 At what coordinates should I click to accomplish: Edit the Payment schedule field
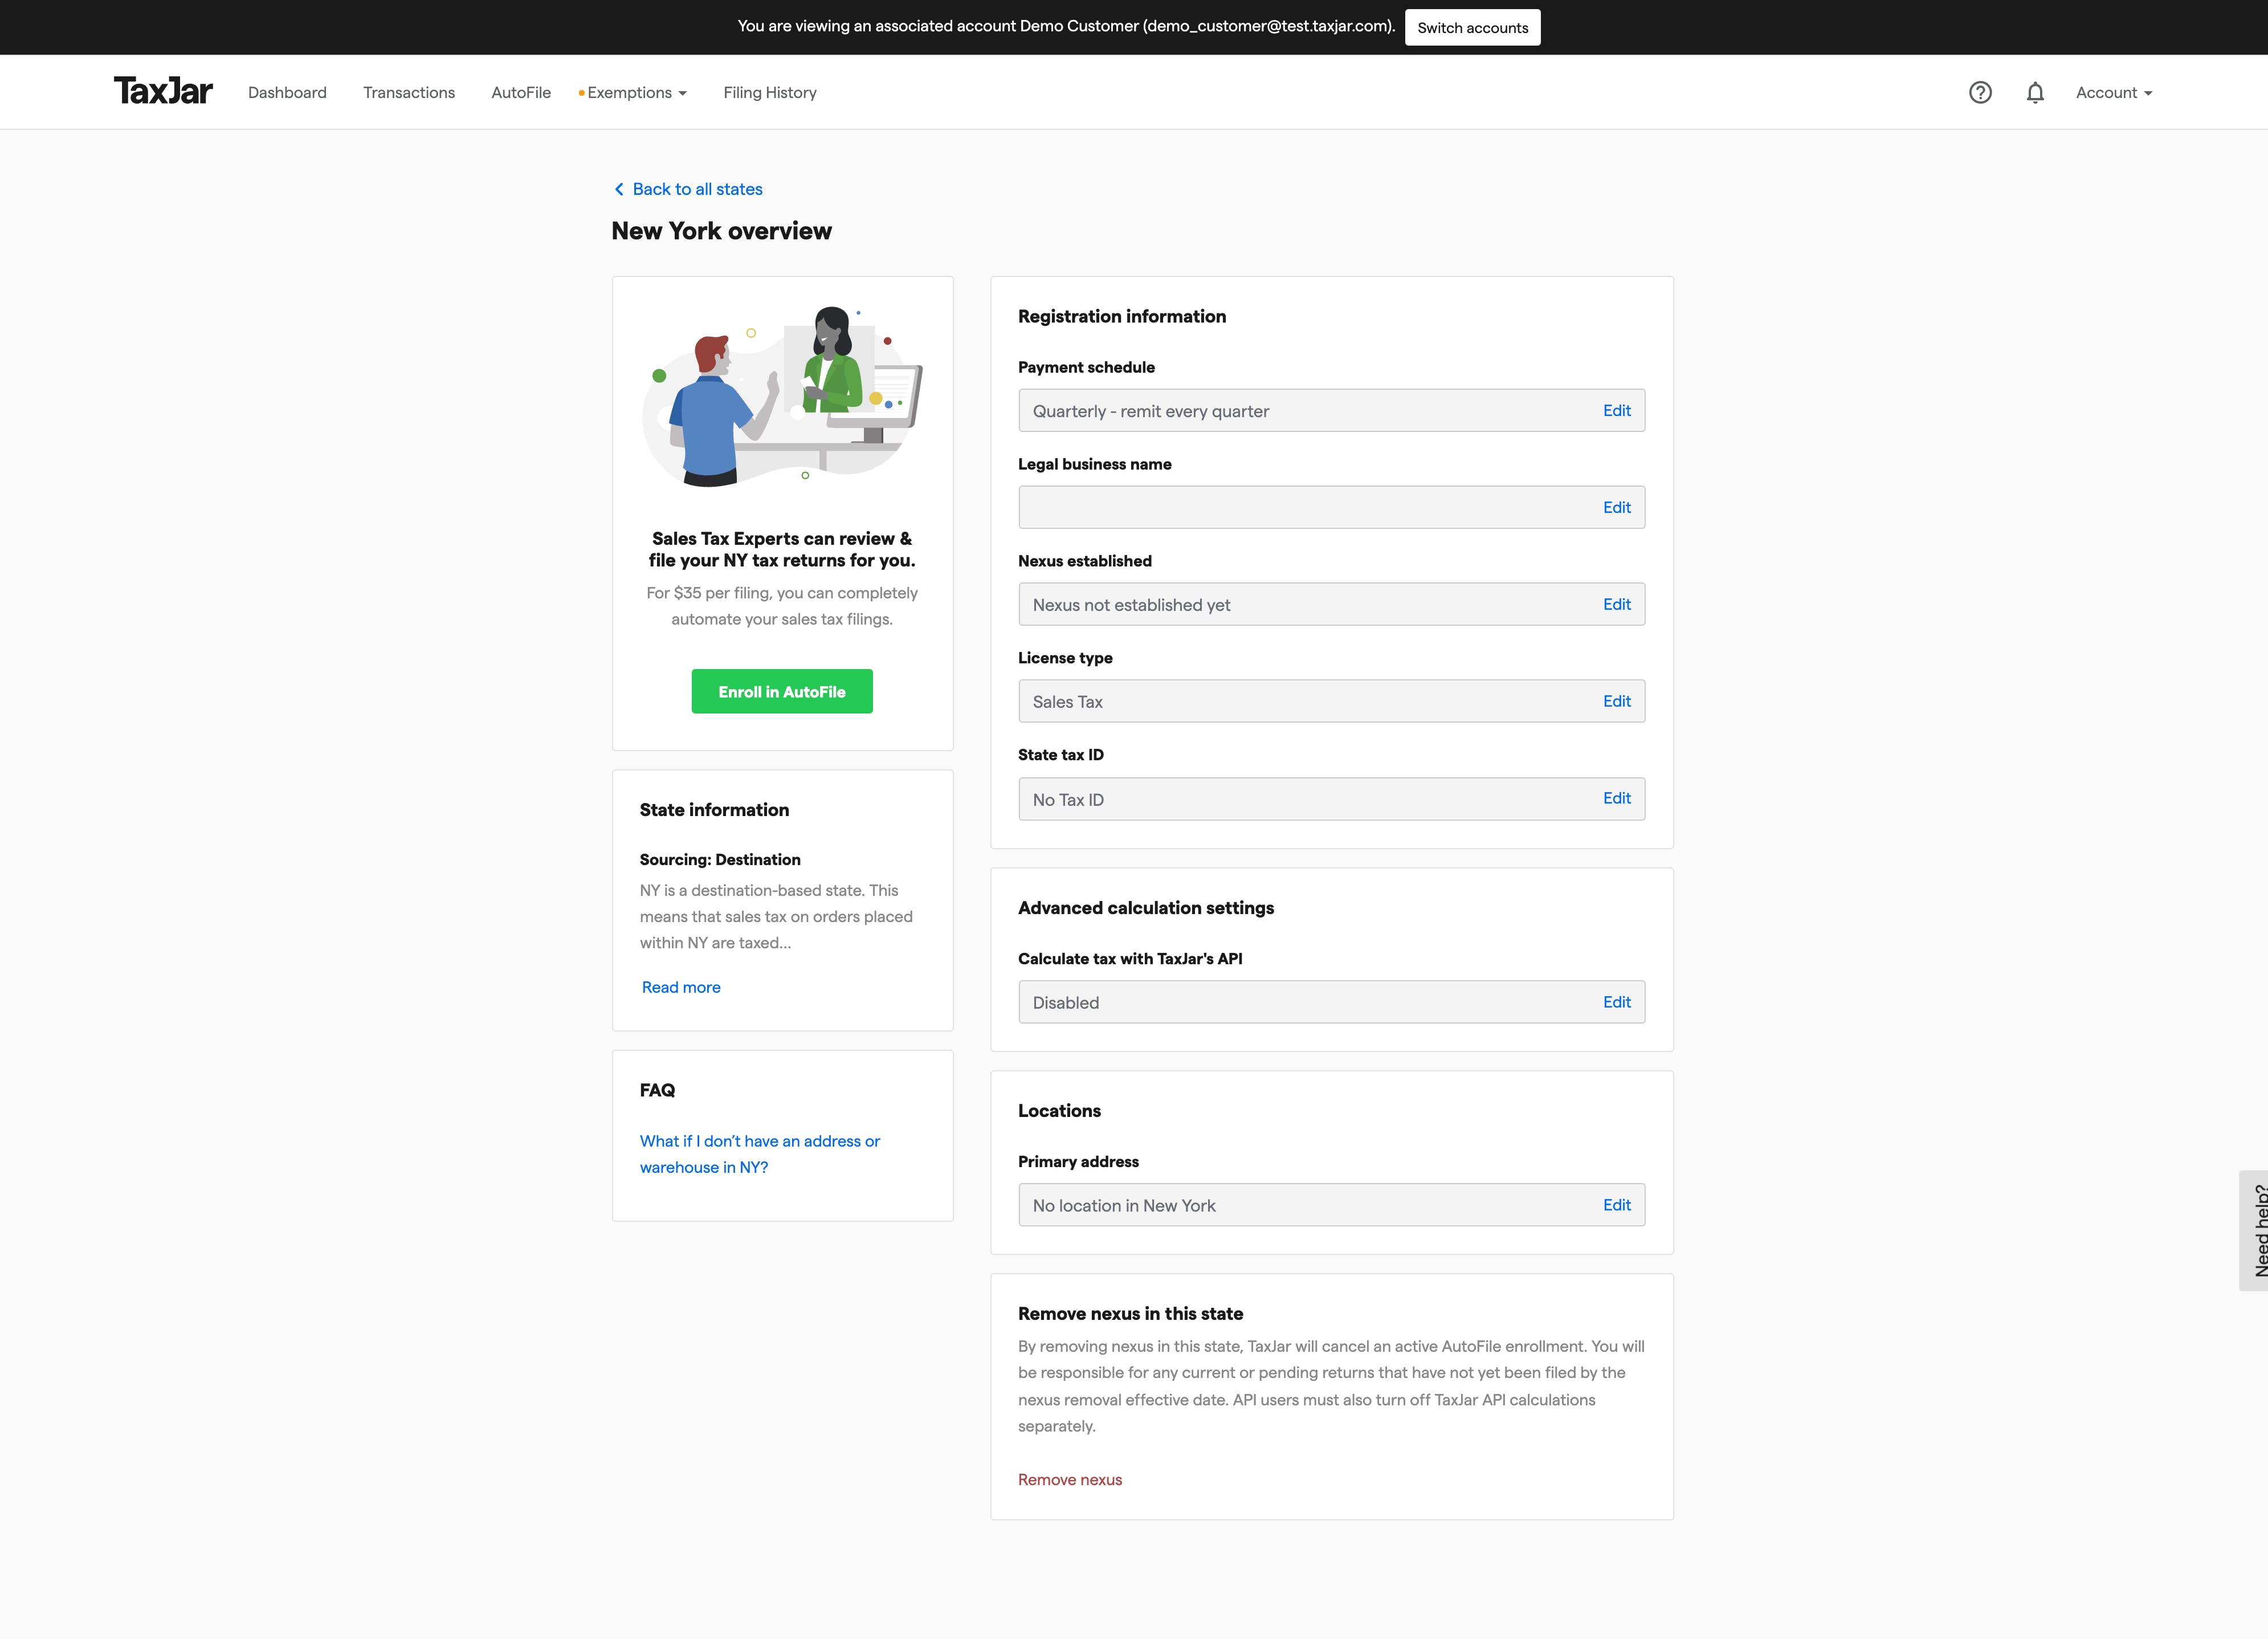coord(1616,410)
